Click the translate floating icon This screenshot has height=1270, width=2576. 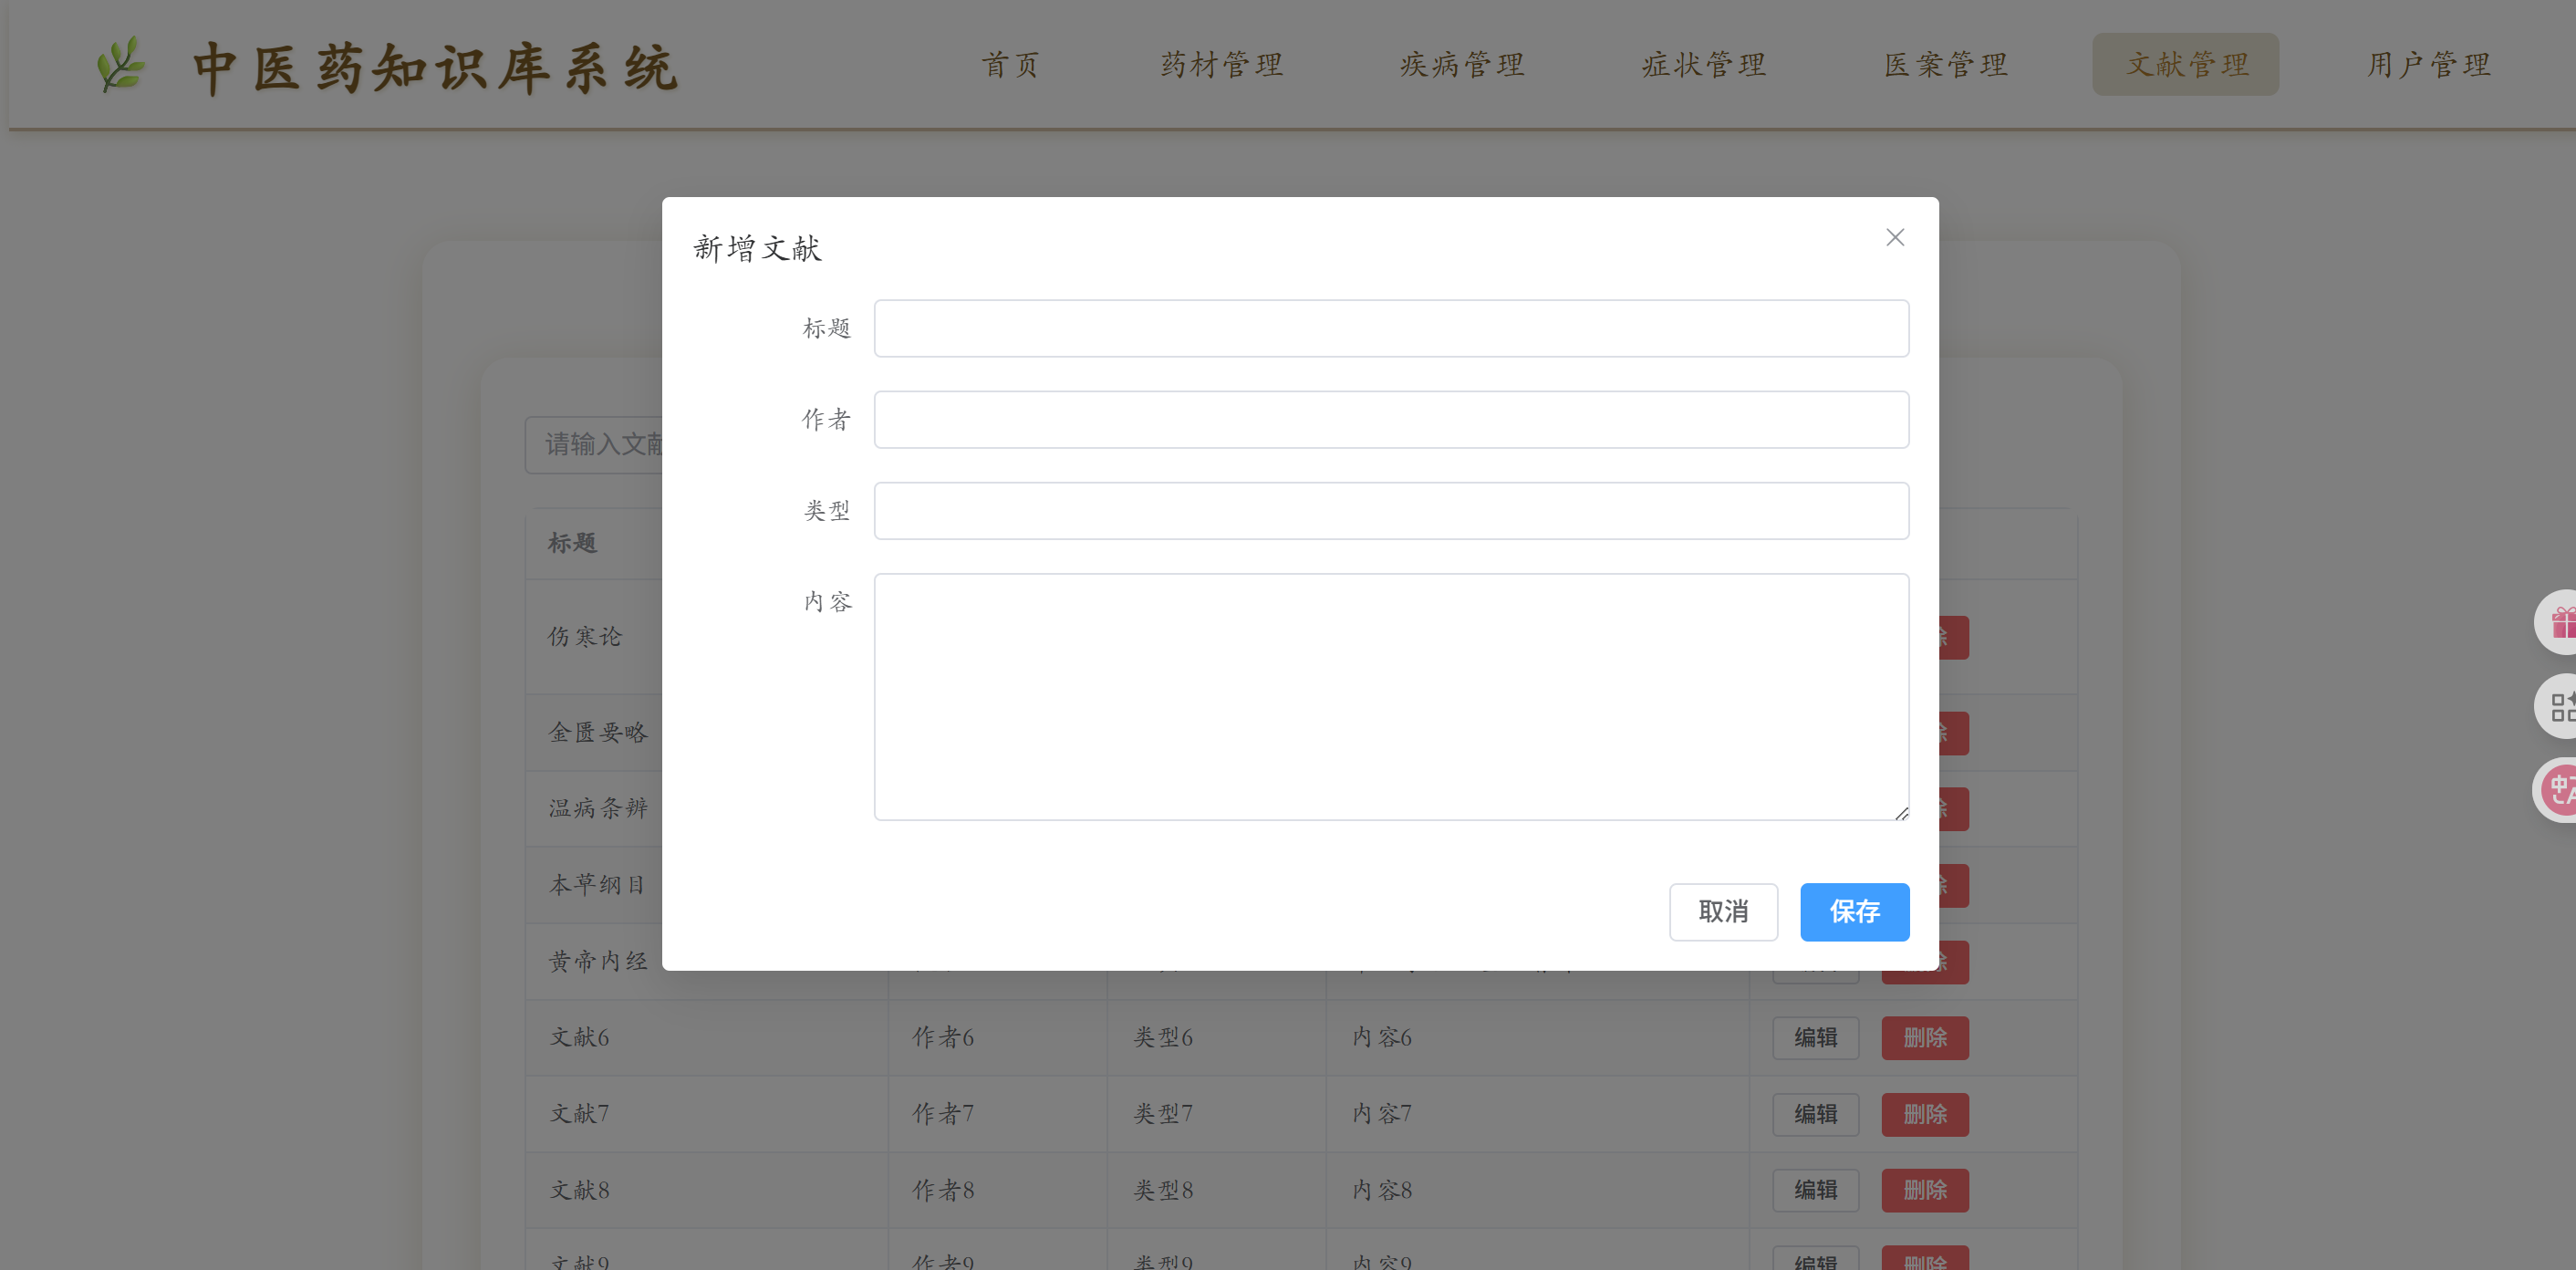2558,790
